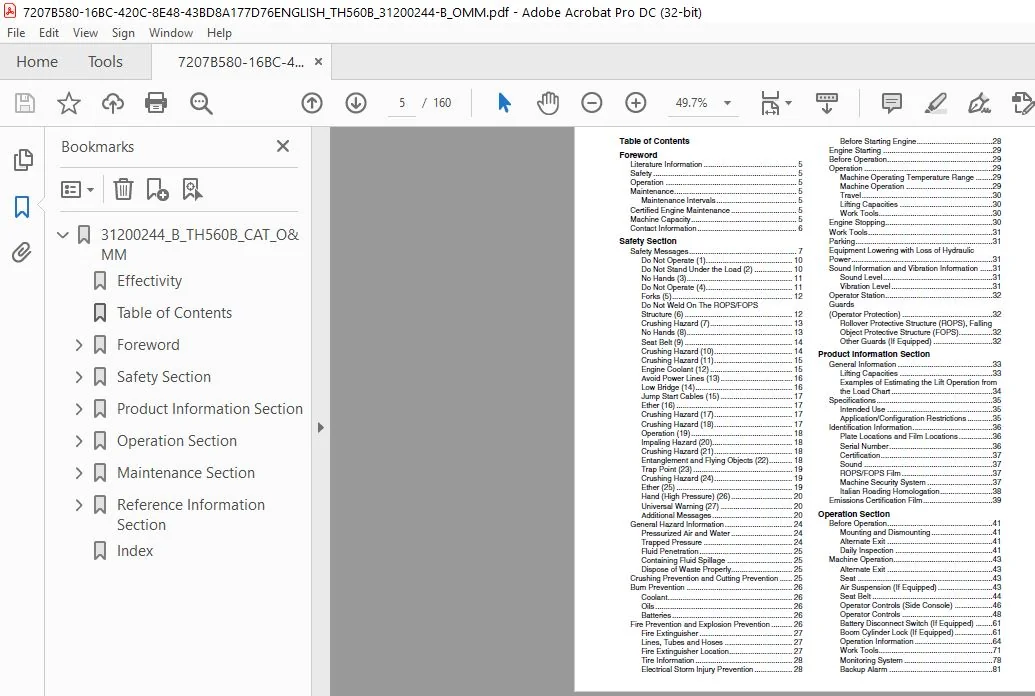
Task: Open the zoom level dropdown
Action: [727, 103]
